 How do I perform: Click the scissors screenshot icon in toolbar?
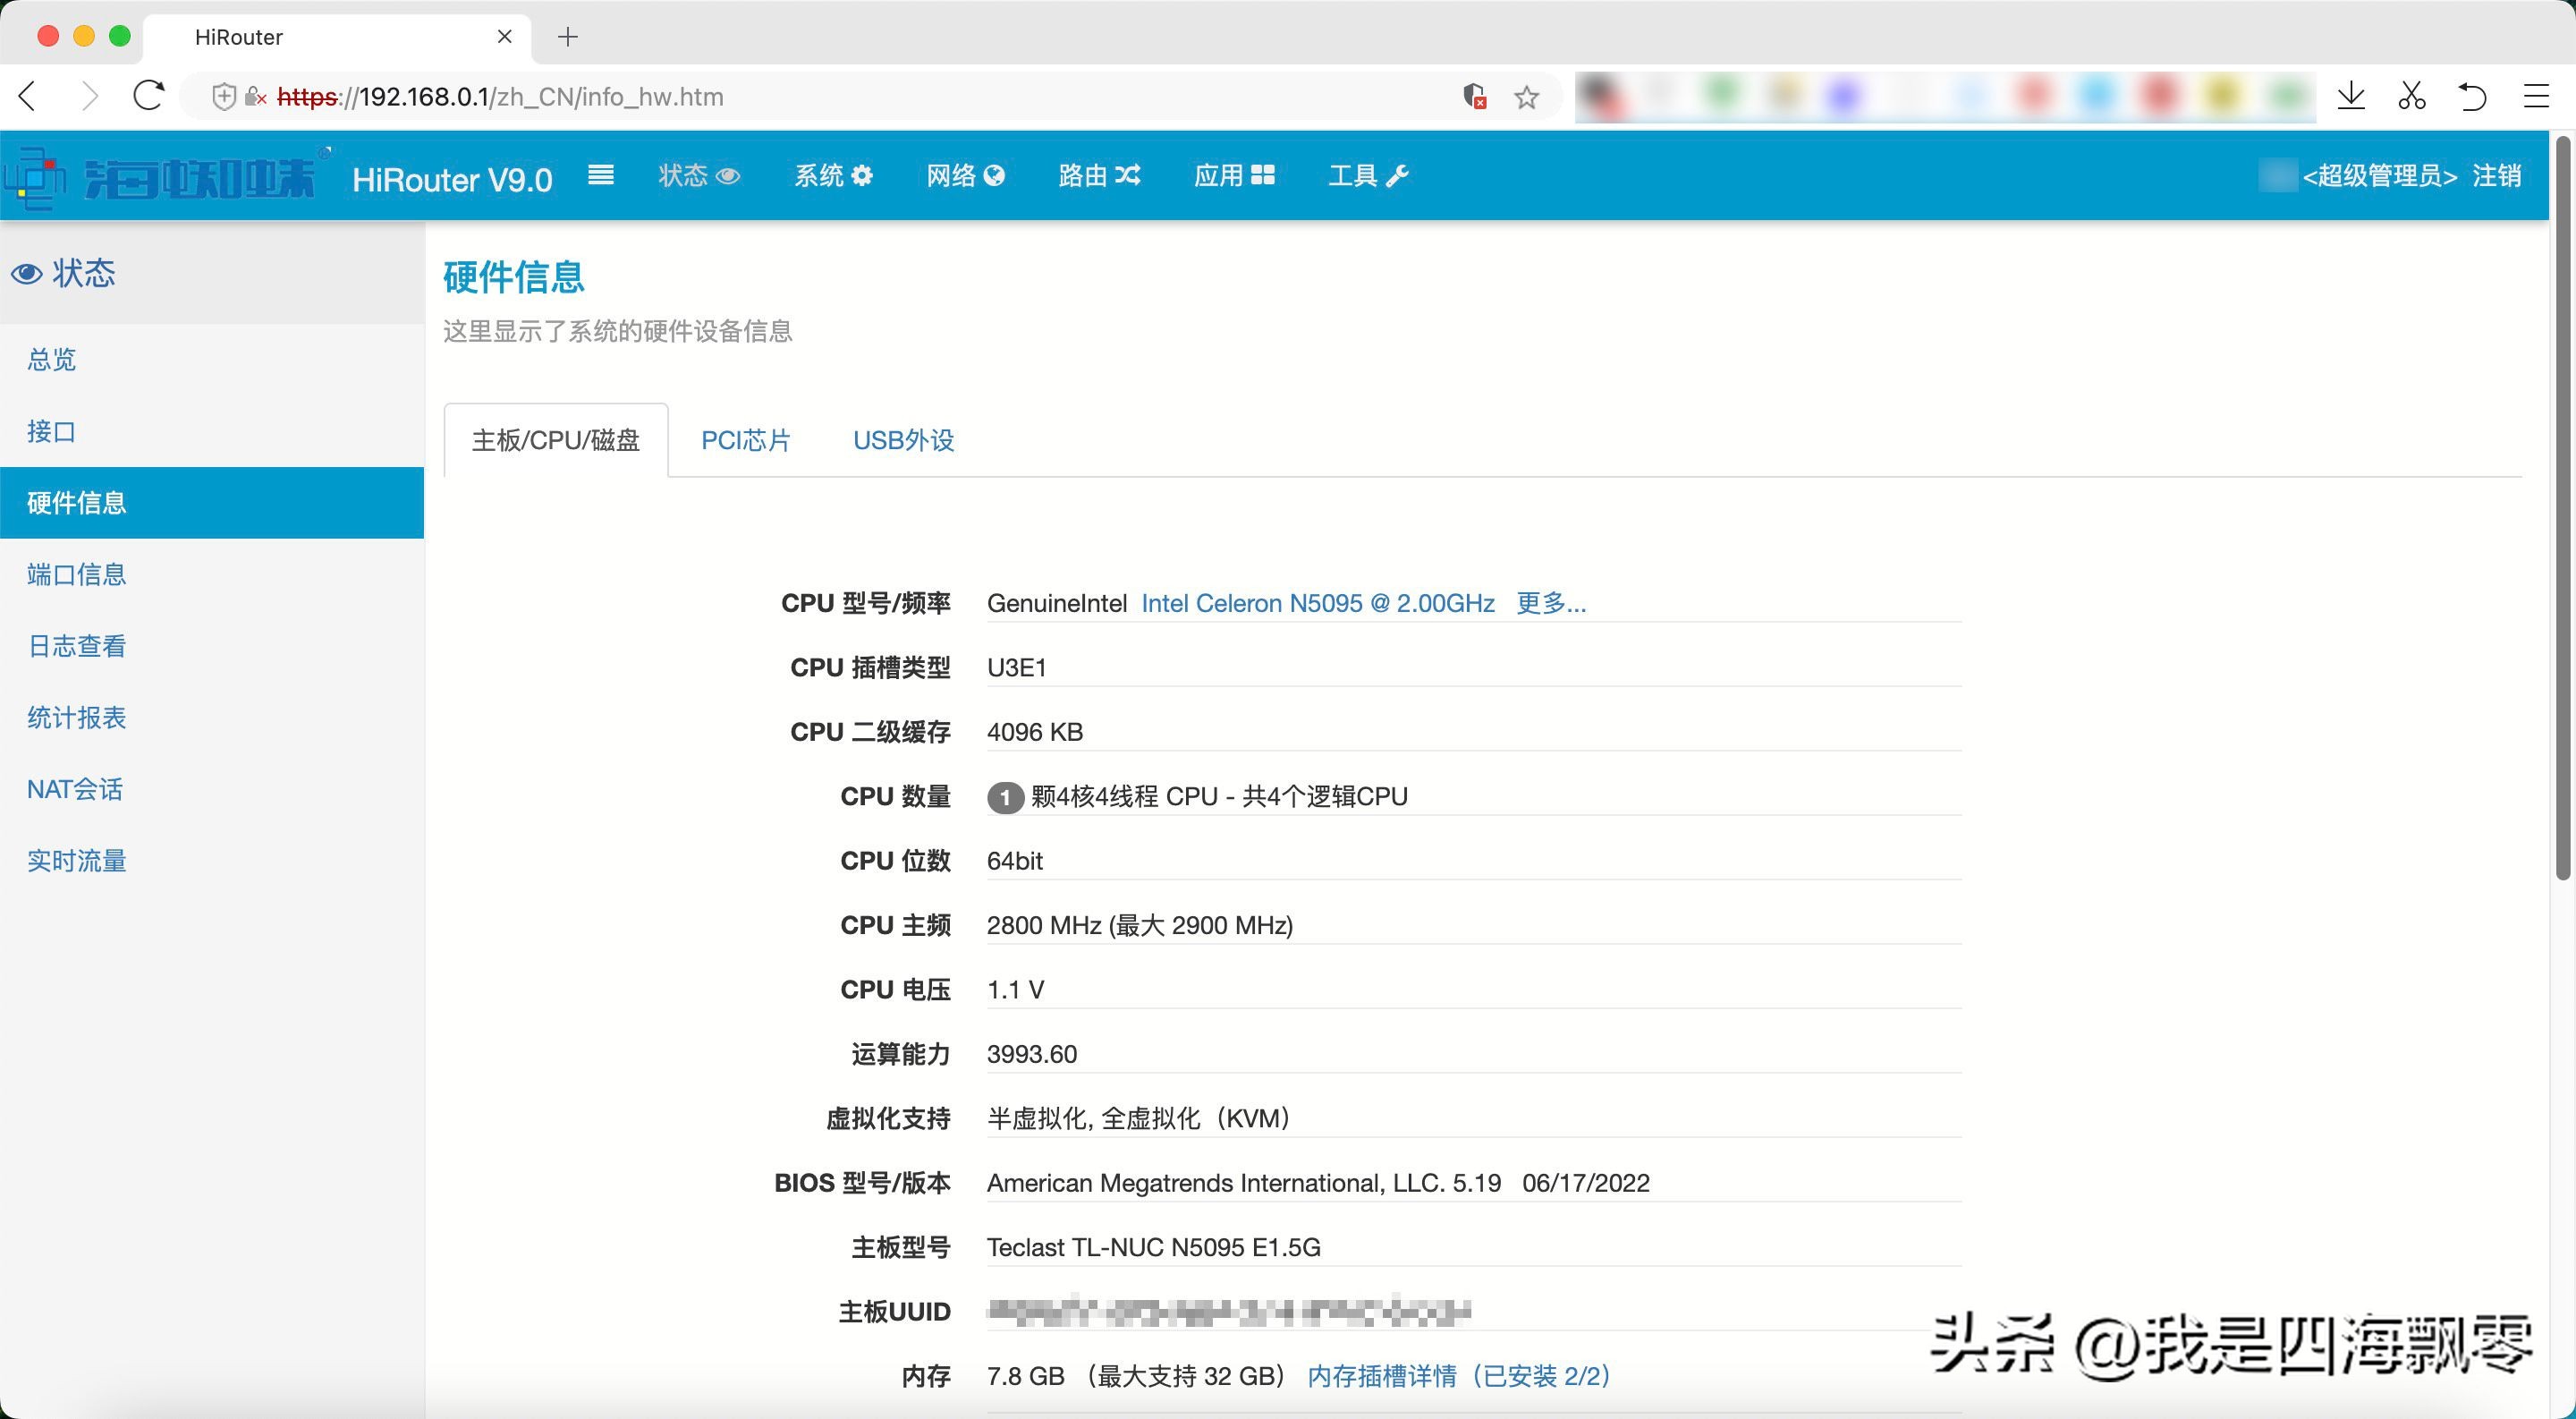(x=2412, y=96)
